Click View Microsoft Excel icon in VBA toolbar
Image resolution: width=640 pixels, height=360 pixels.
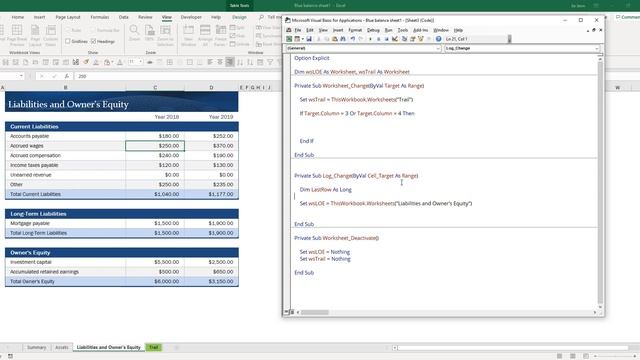click(x=288, y=39)
